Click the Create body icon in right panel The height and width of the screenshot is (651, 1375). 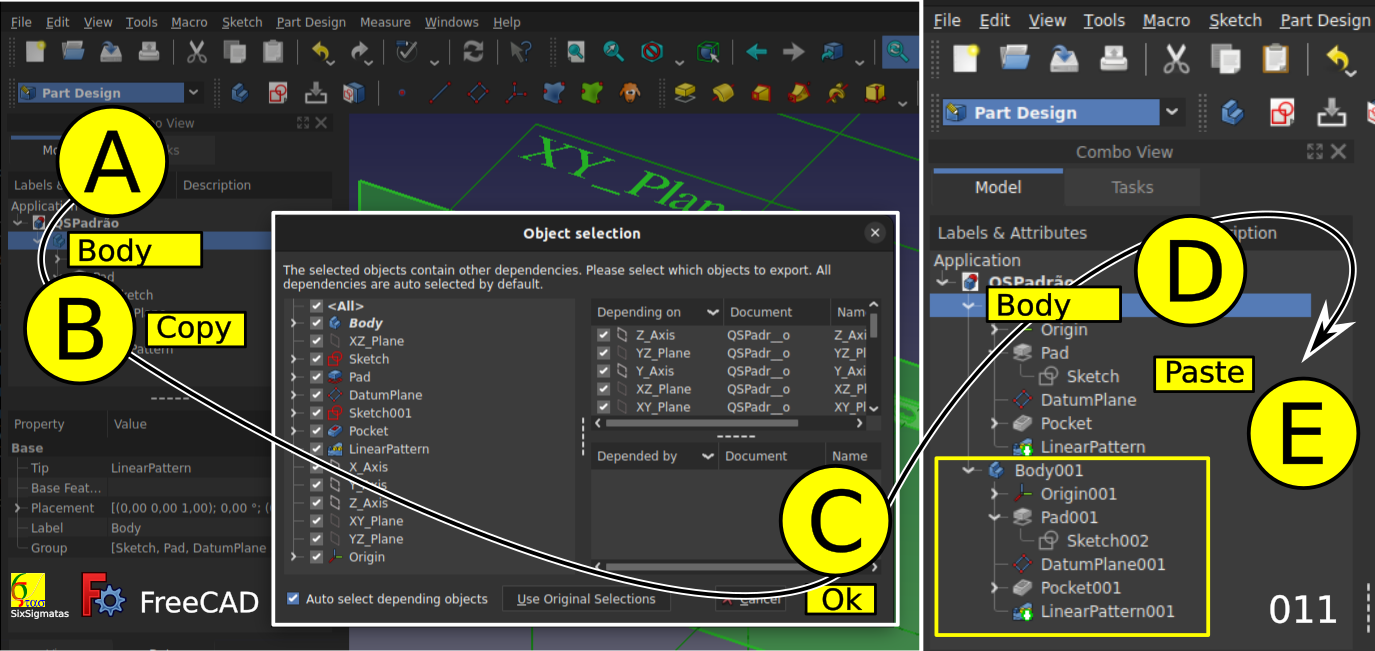pyautogui.click(x=1233, y=112)
